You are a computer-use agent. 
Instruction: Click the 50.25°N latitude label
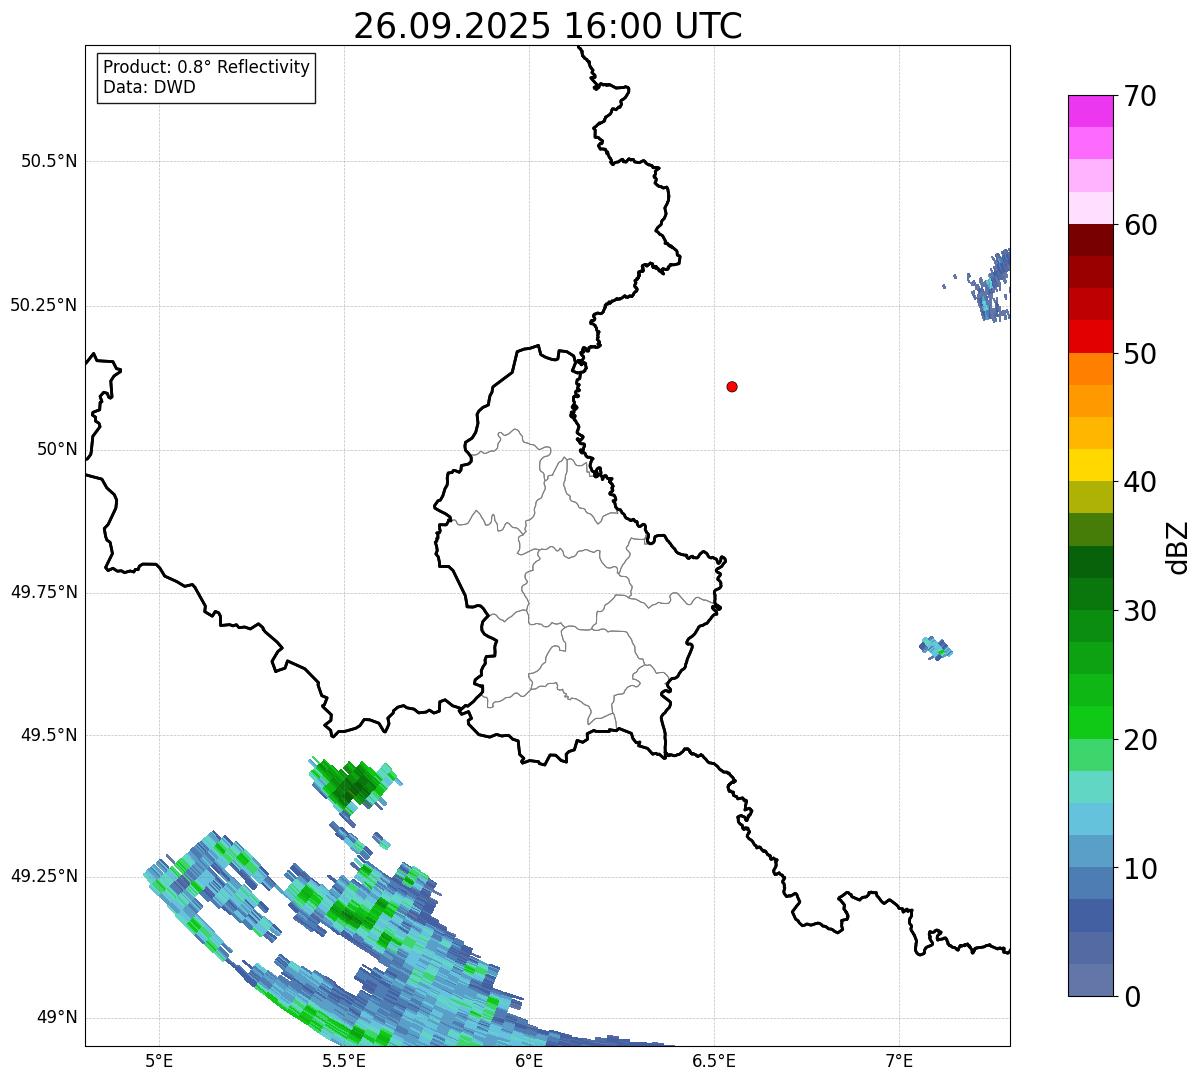(x=44, y=305)
